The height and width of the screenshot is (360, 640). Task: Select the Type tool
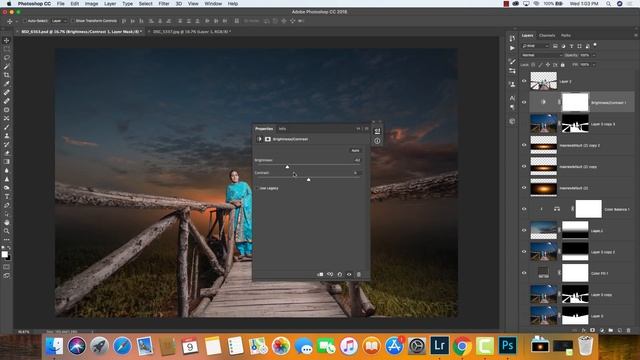[7, 197]
